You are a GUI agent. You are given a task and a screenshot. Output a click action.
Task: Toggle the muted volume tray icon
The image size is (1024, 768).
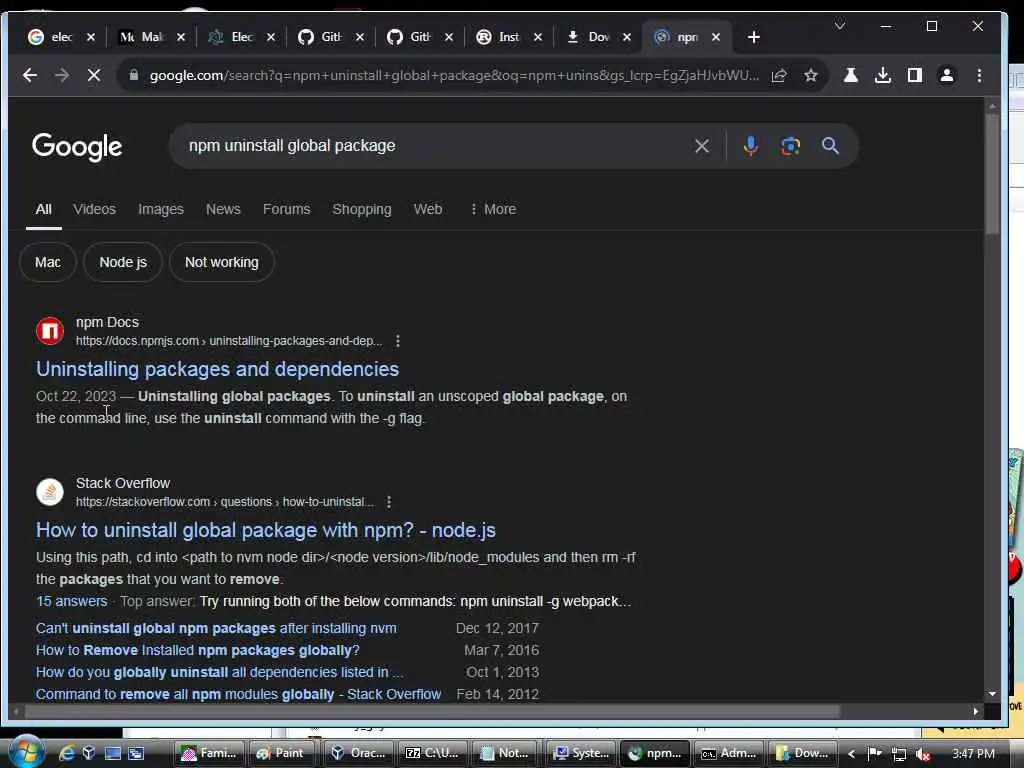coord(922,754)
